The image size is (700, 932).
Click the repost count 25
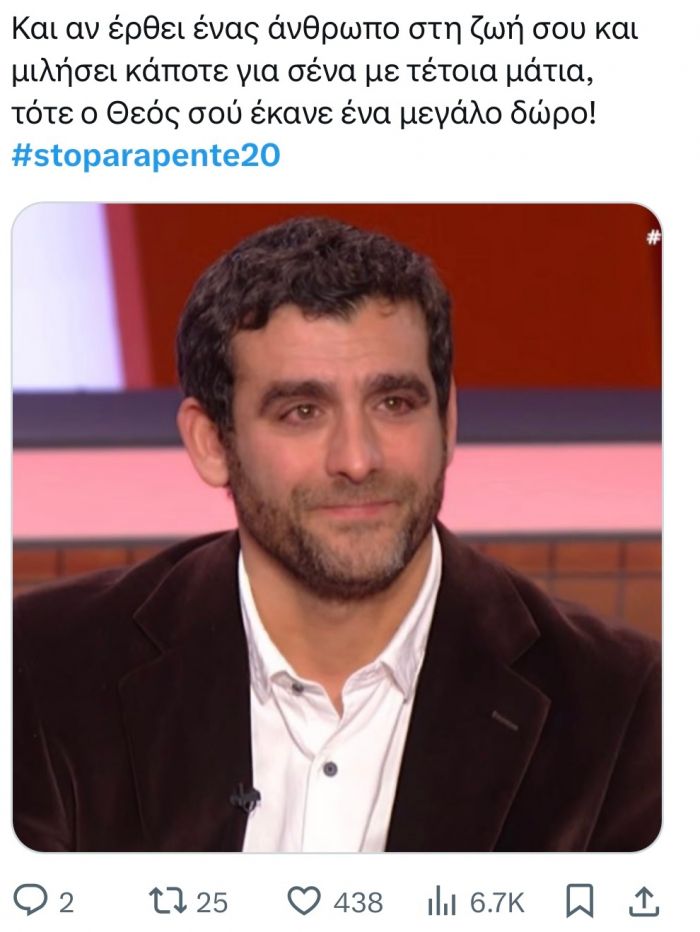[x=212, y=903]
